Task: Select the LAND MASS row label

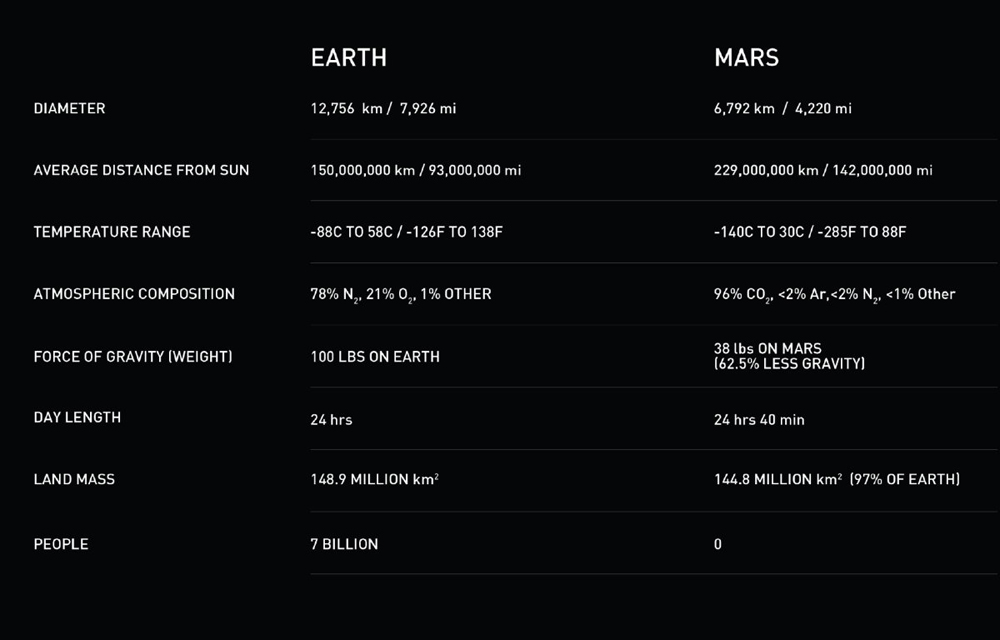Action: tap(74, 479)
